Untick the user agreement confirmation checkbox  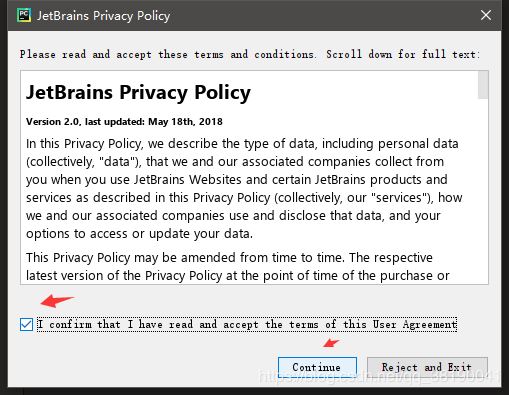click(x=26, y=324)
